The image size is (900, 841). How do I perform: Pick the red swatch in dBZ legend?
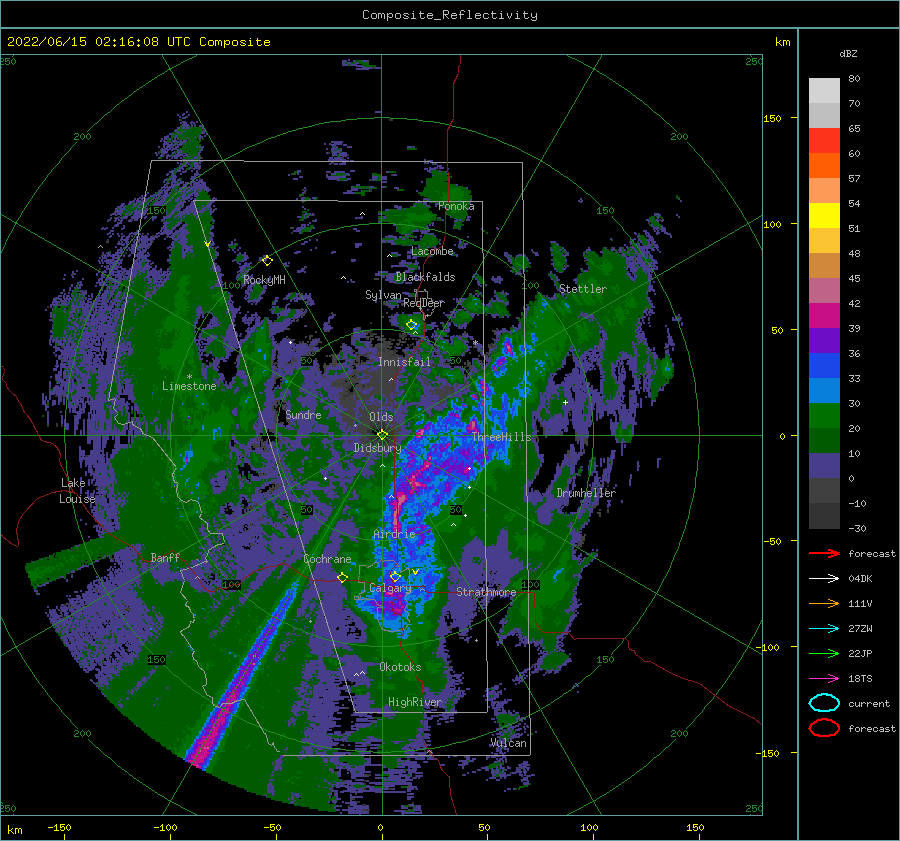tap(824, 141)
